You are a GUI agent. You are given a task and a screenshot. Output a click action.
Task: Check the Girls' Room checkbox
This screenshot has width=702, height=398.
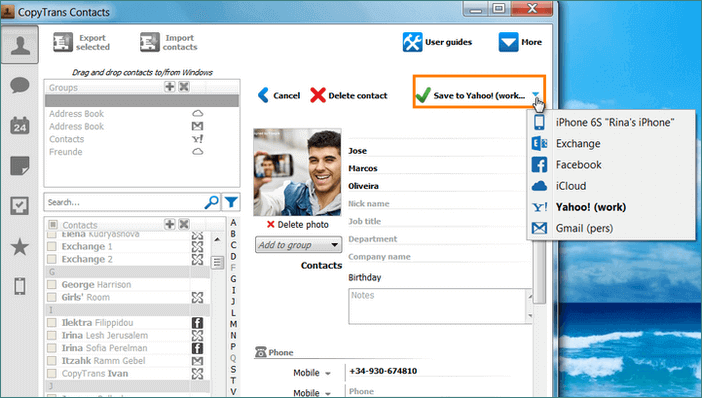click(52, 297)
